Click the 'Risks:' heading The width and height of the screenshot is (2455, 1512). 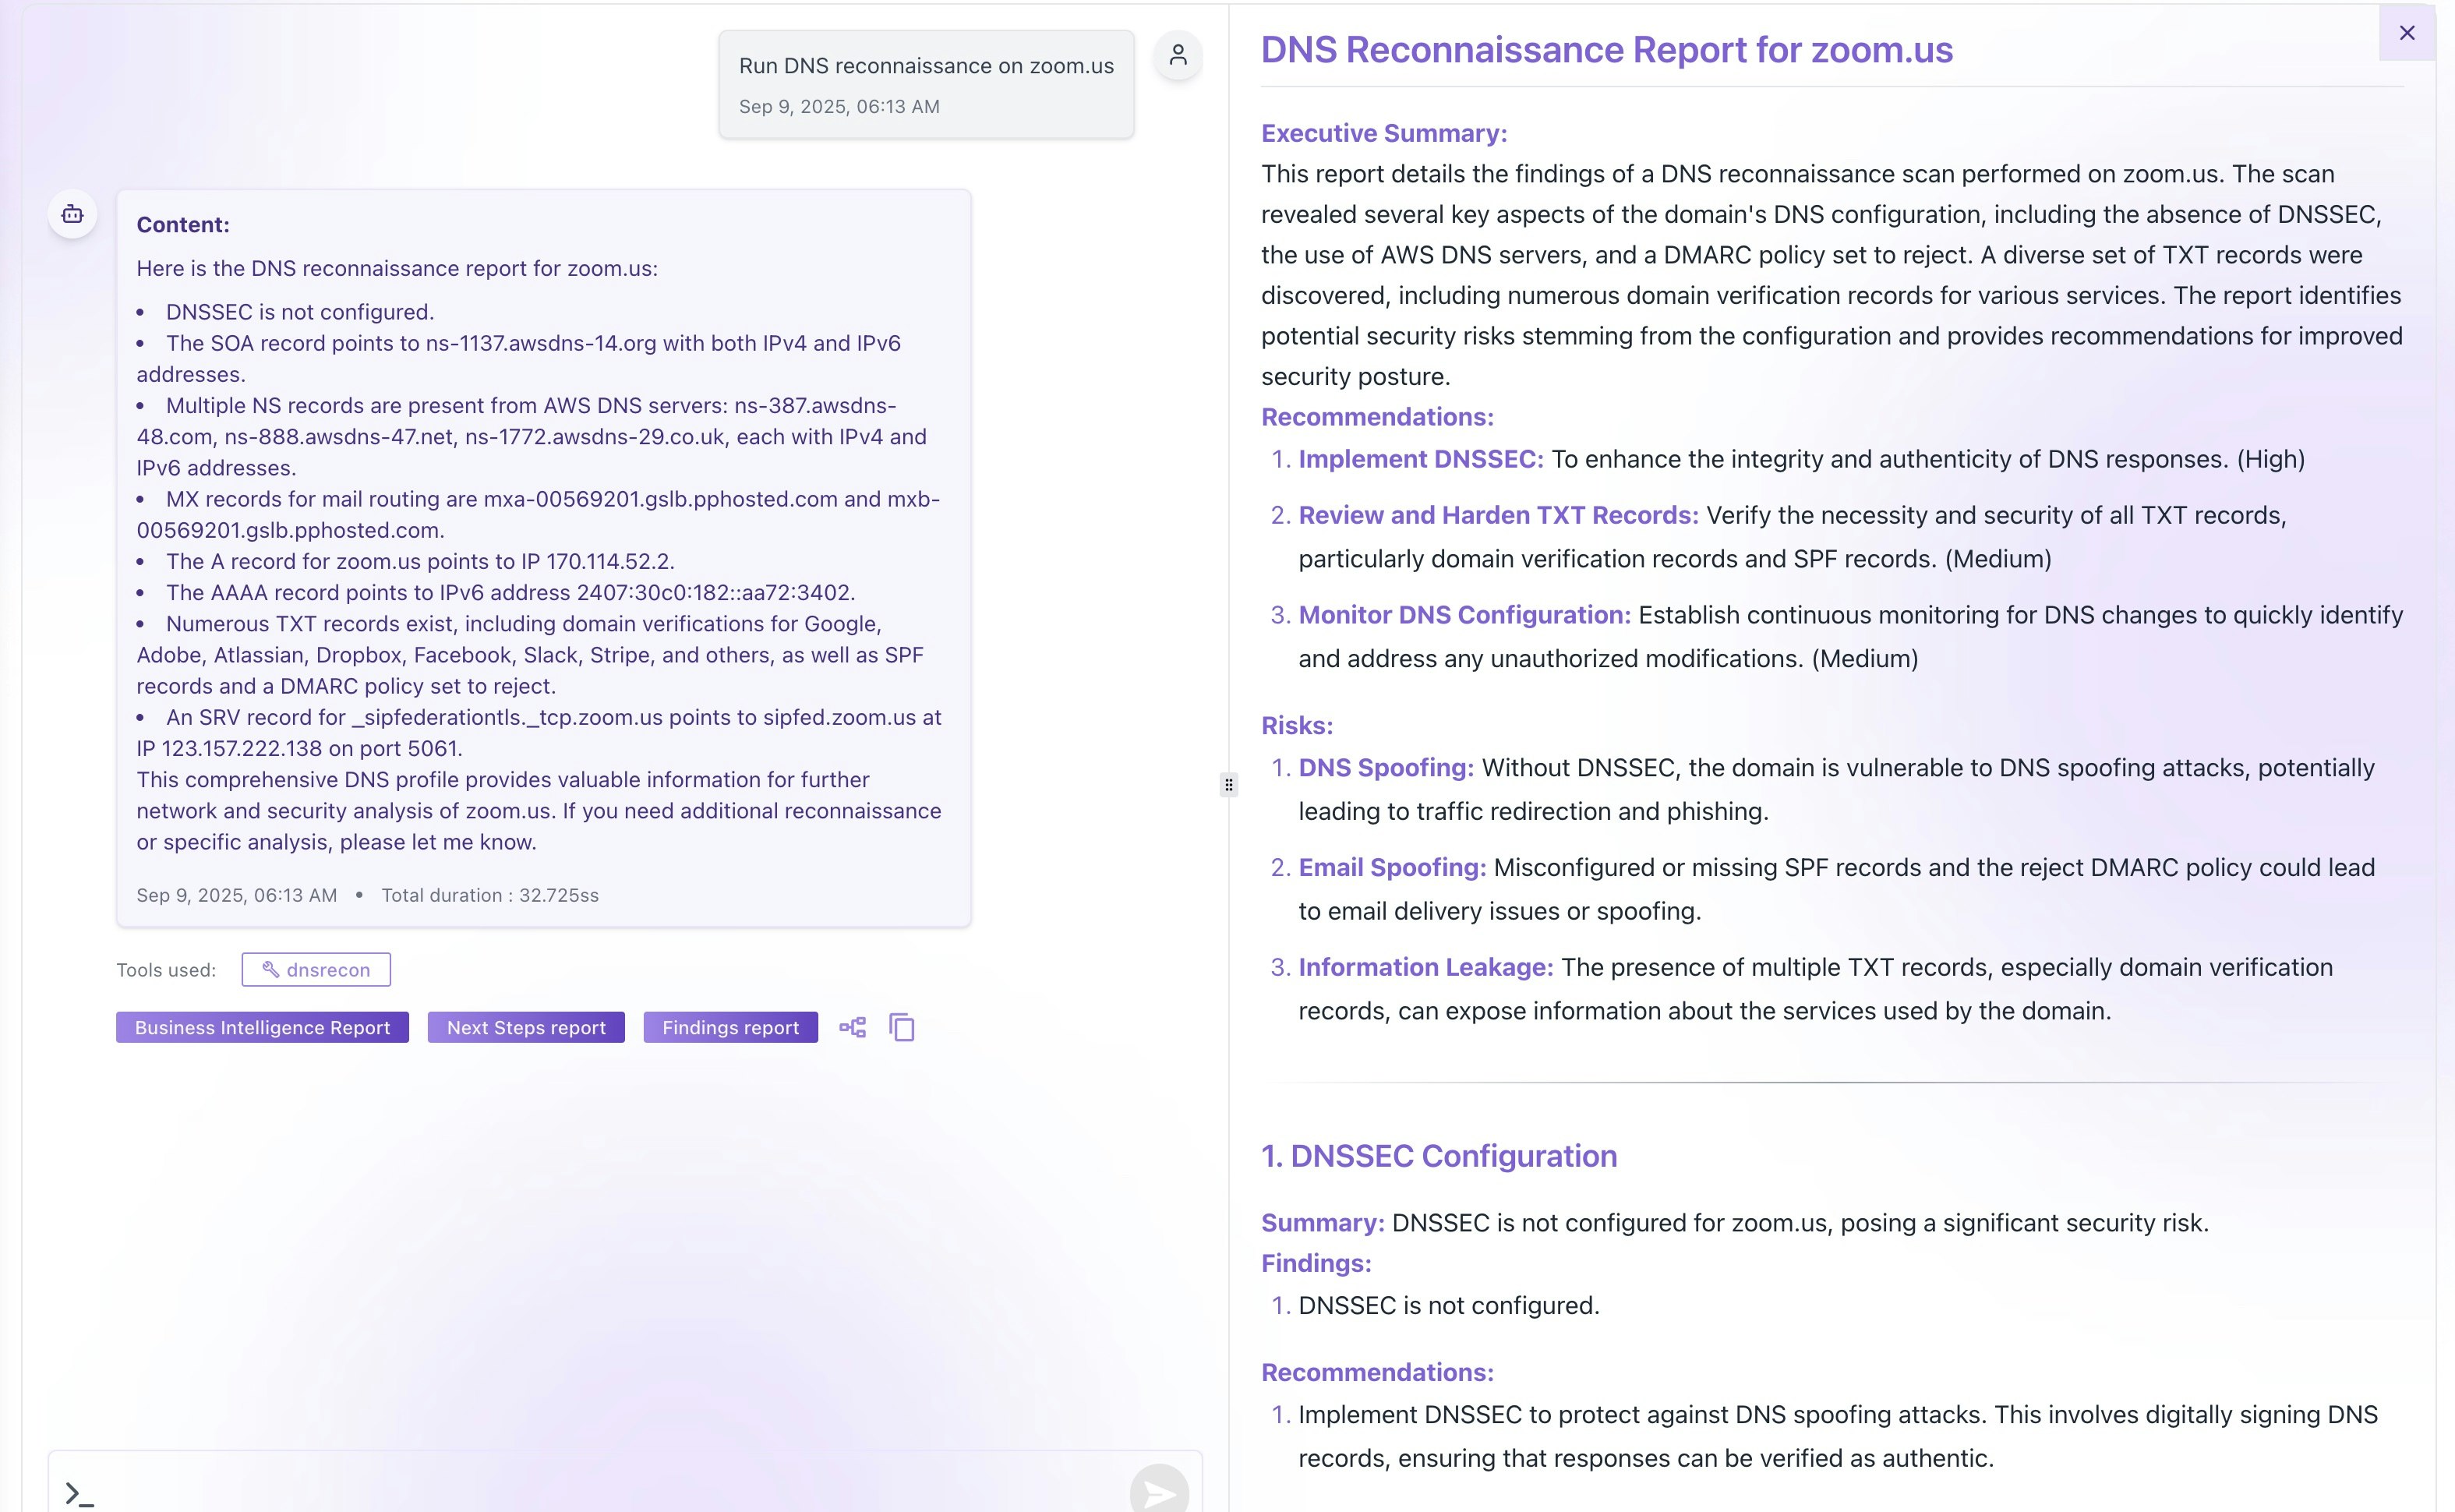tap(1297, 725)
